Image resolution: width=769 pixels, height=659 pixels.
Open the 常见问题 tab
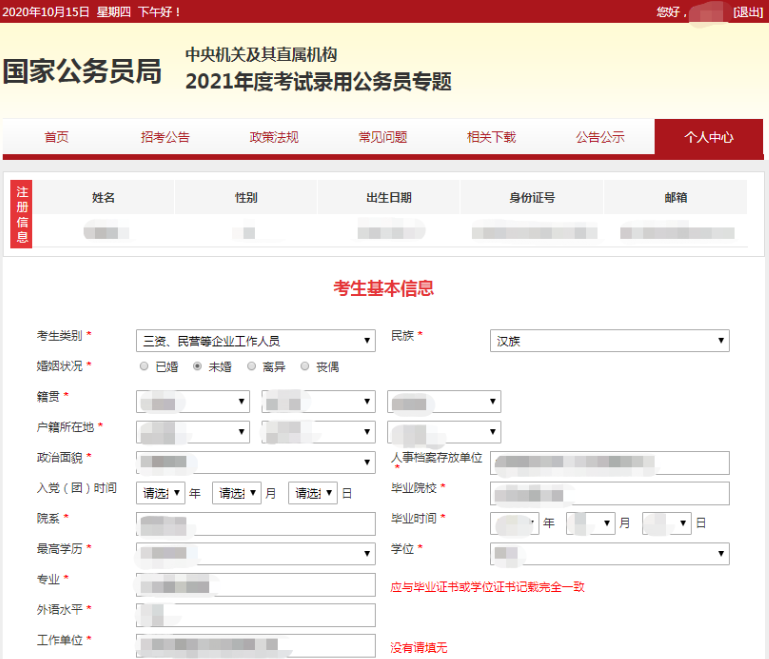pyautogui.click(x=383, y=137)
